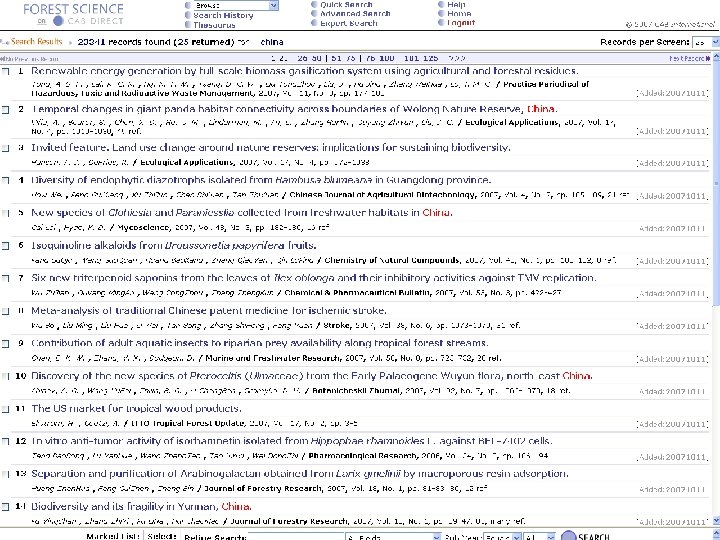This screenshot has width=720, height=540.
Task: Open record Diversity of endophytic diazotrophs
Action: [x=261, y=180]
